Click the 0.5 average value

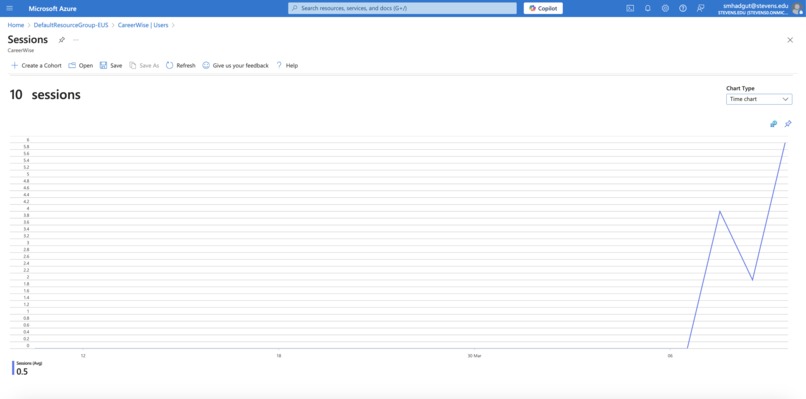(x=22, y=371)
